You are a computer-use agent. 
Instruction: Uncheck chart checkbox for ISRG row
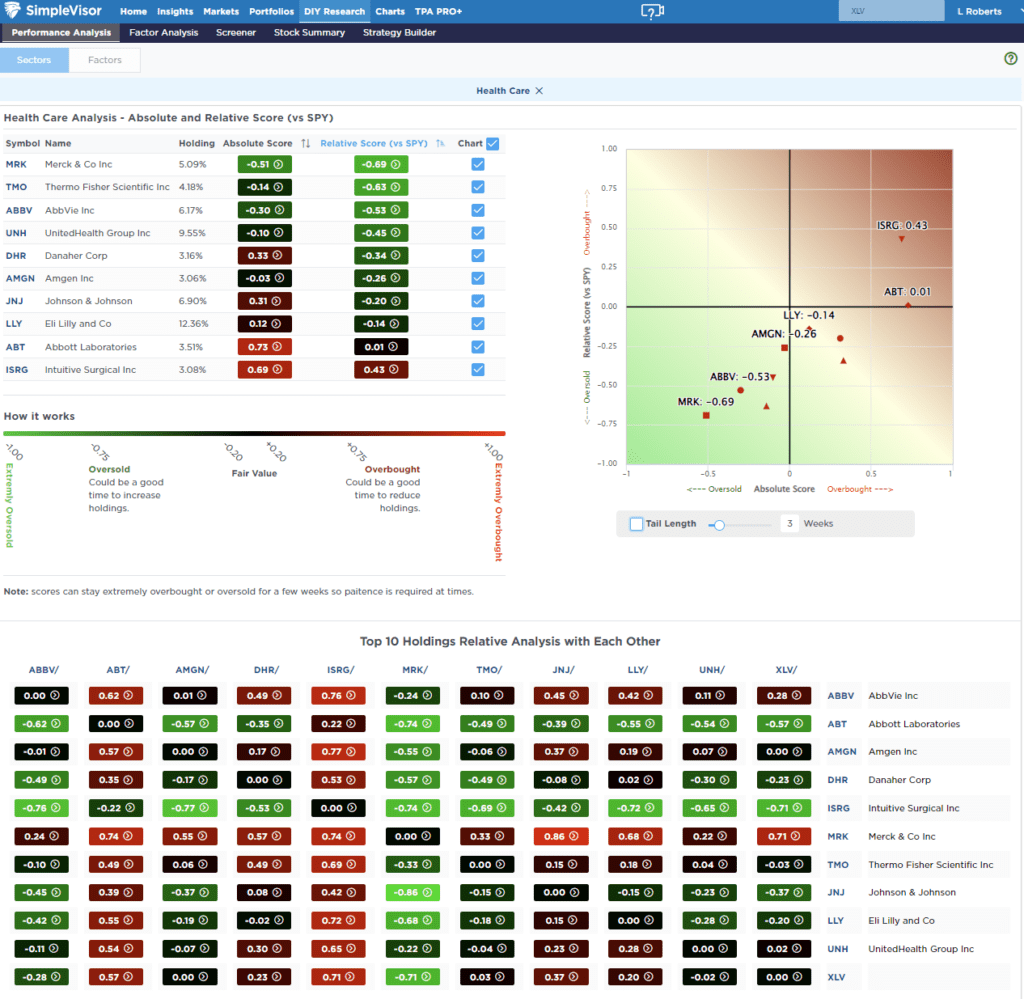(x=478, y=370)
